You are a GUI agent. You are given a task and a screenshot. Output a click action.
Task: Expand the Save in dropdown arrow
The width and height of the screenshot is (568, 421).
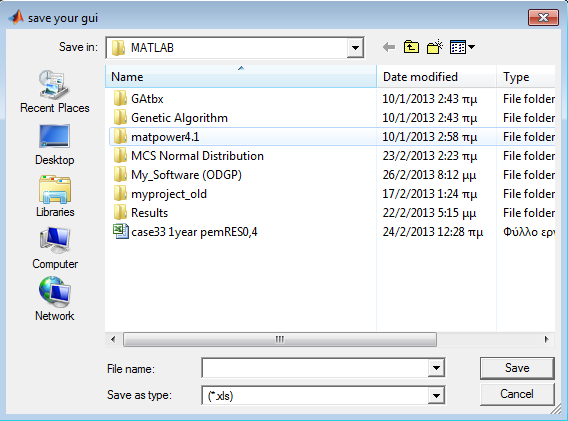coord(355,47)
